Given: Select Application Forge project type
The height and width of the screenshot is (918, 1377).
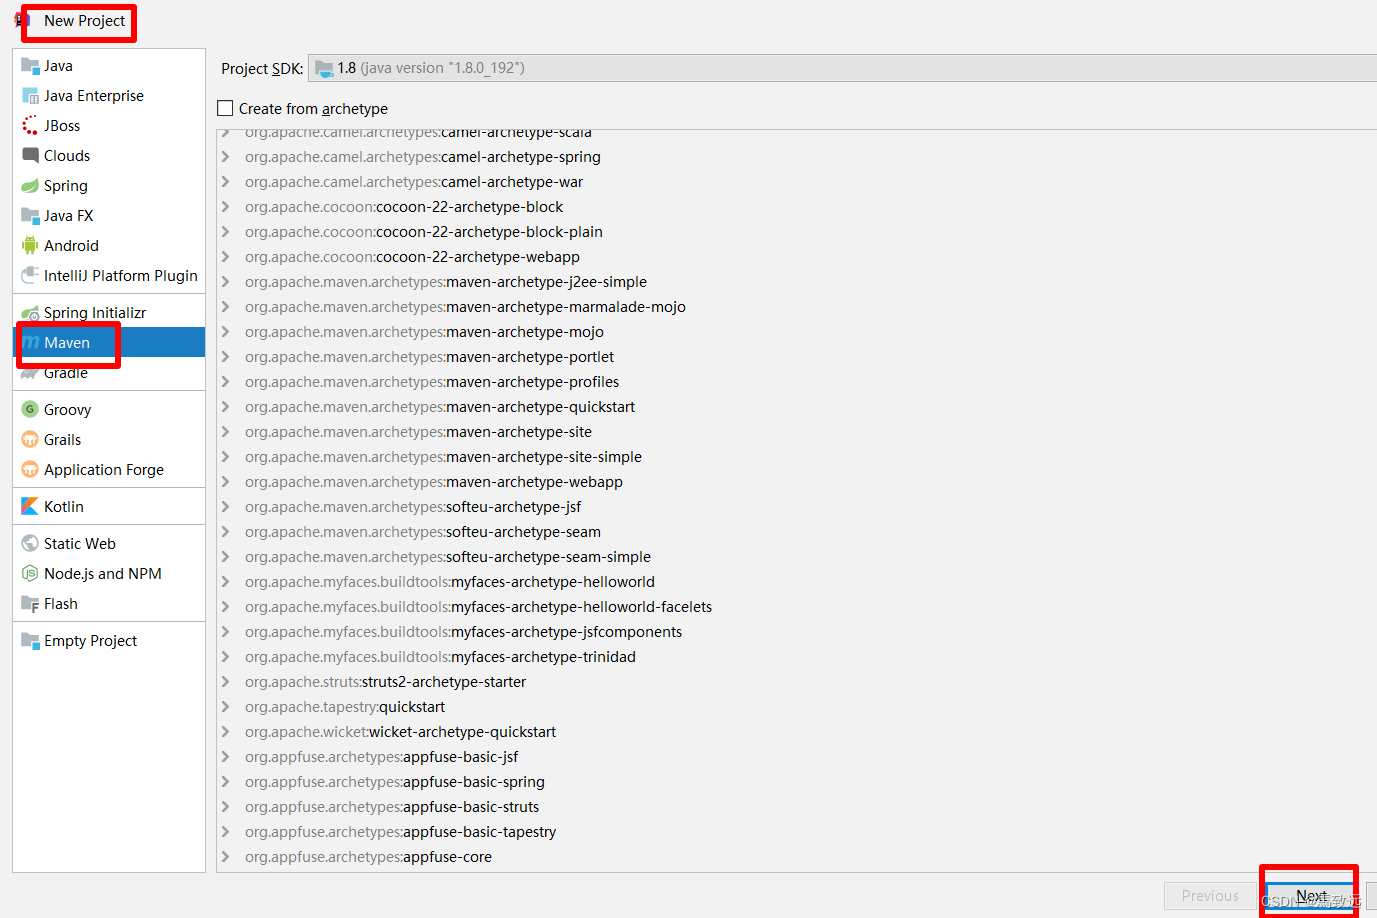Looking at the screenshot, I should (x=109, y=470).
